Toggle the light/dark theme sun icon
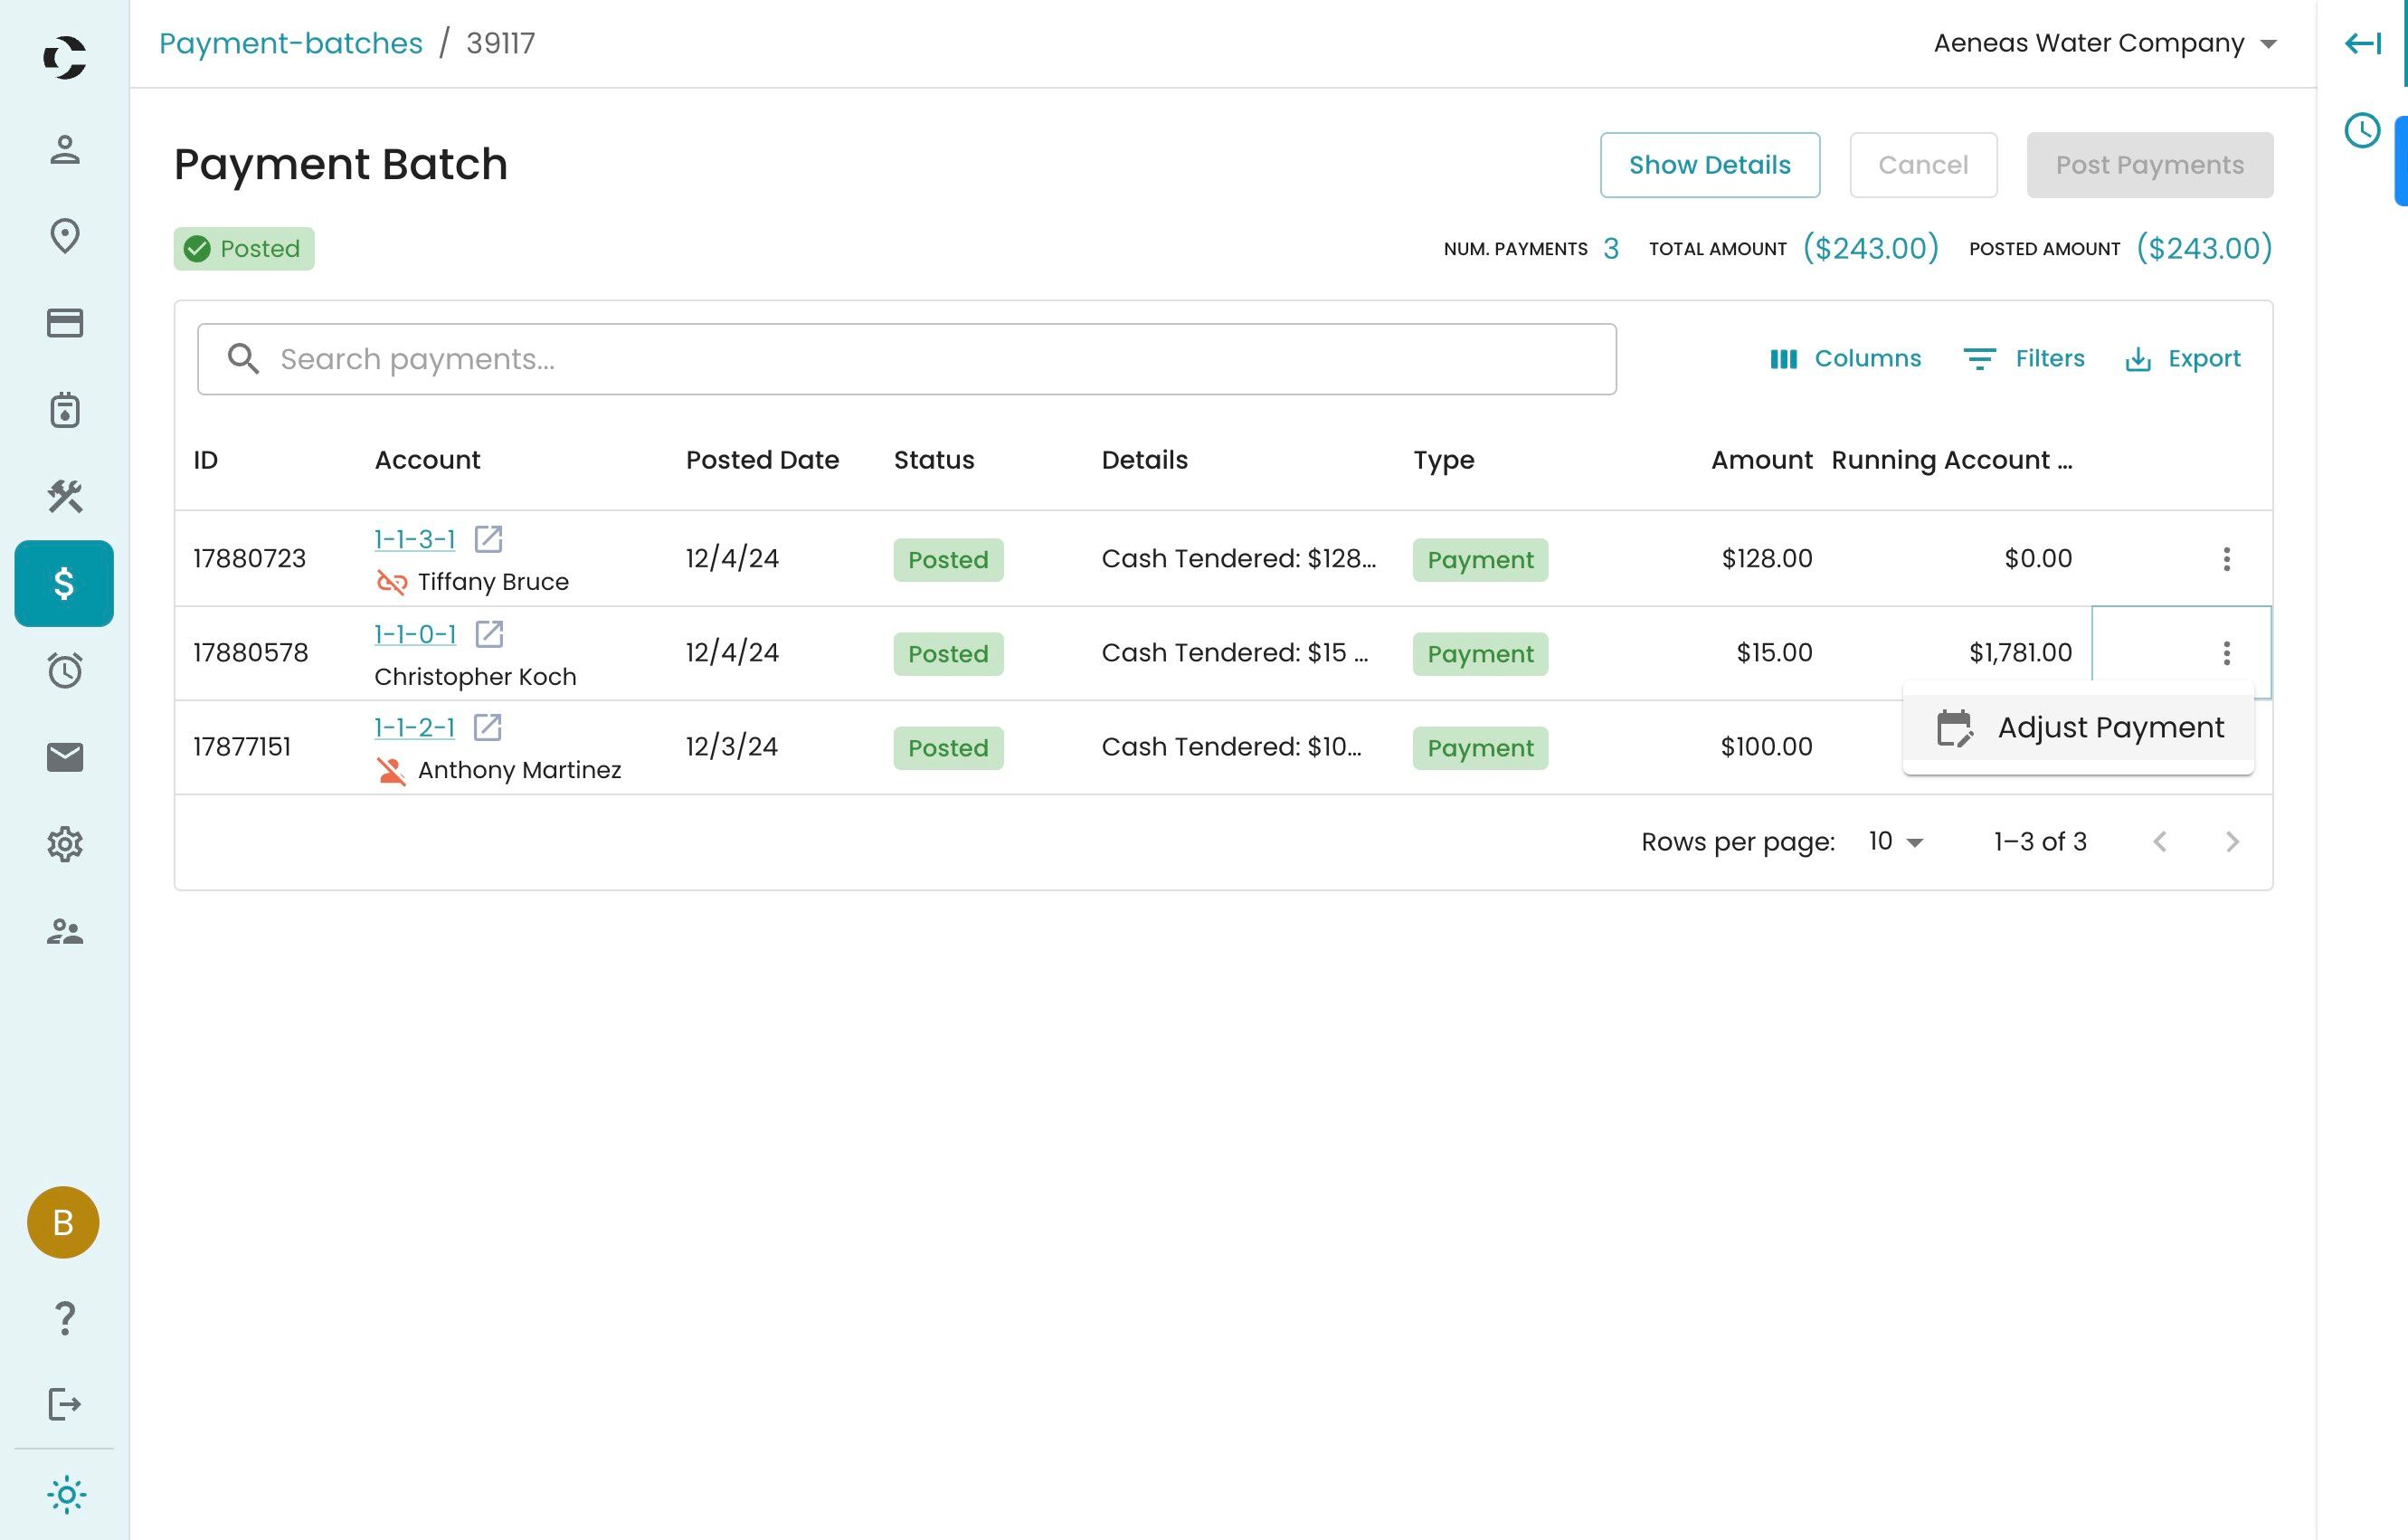The image size is (2408, 1540). tap(66, 1495)
